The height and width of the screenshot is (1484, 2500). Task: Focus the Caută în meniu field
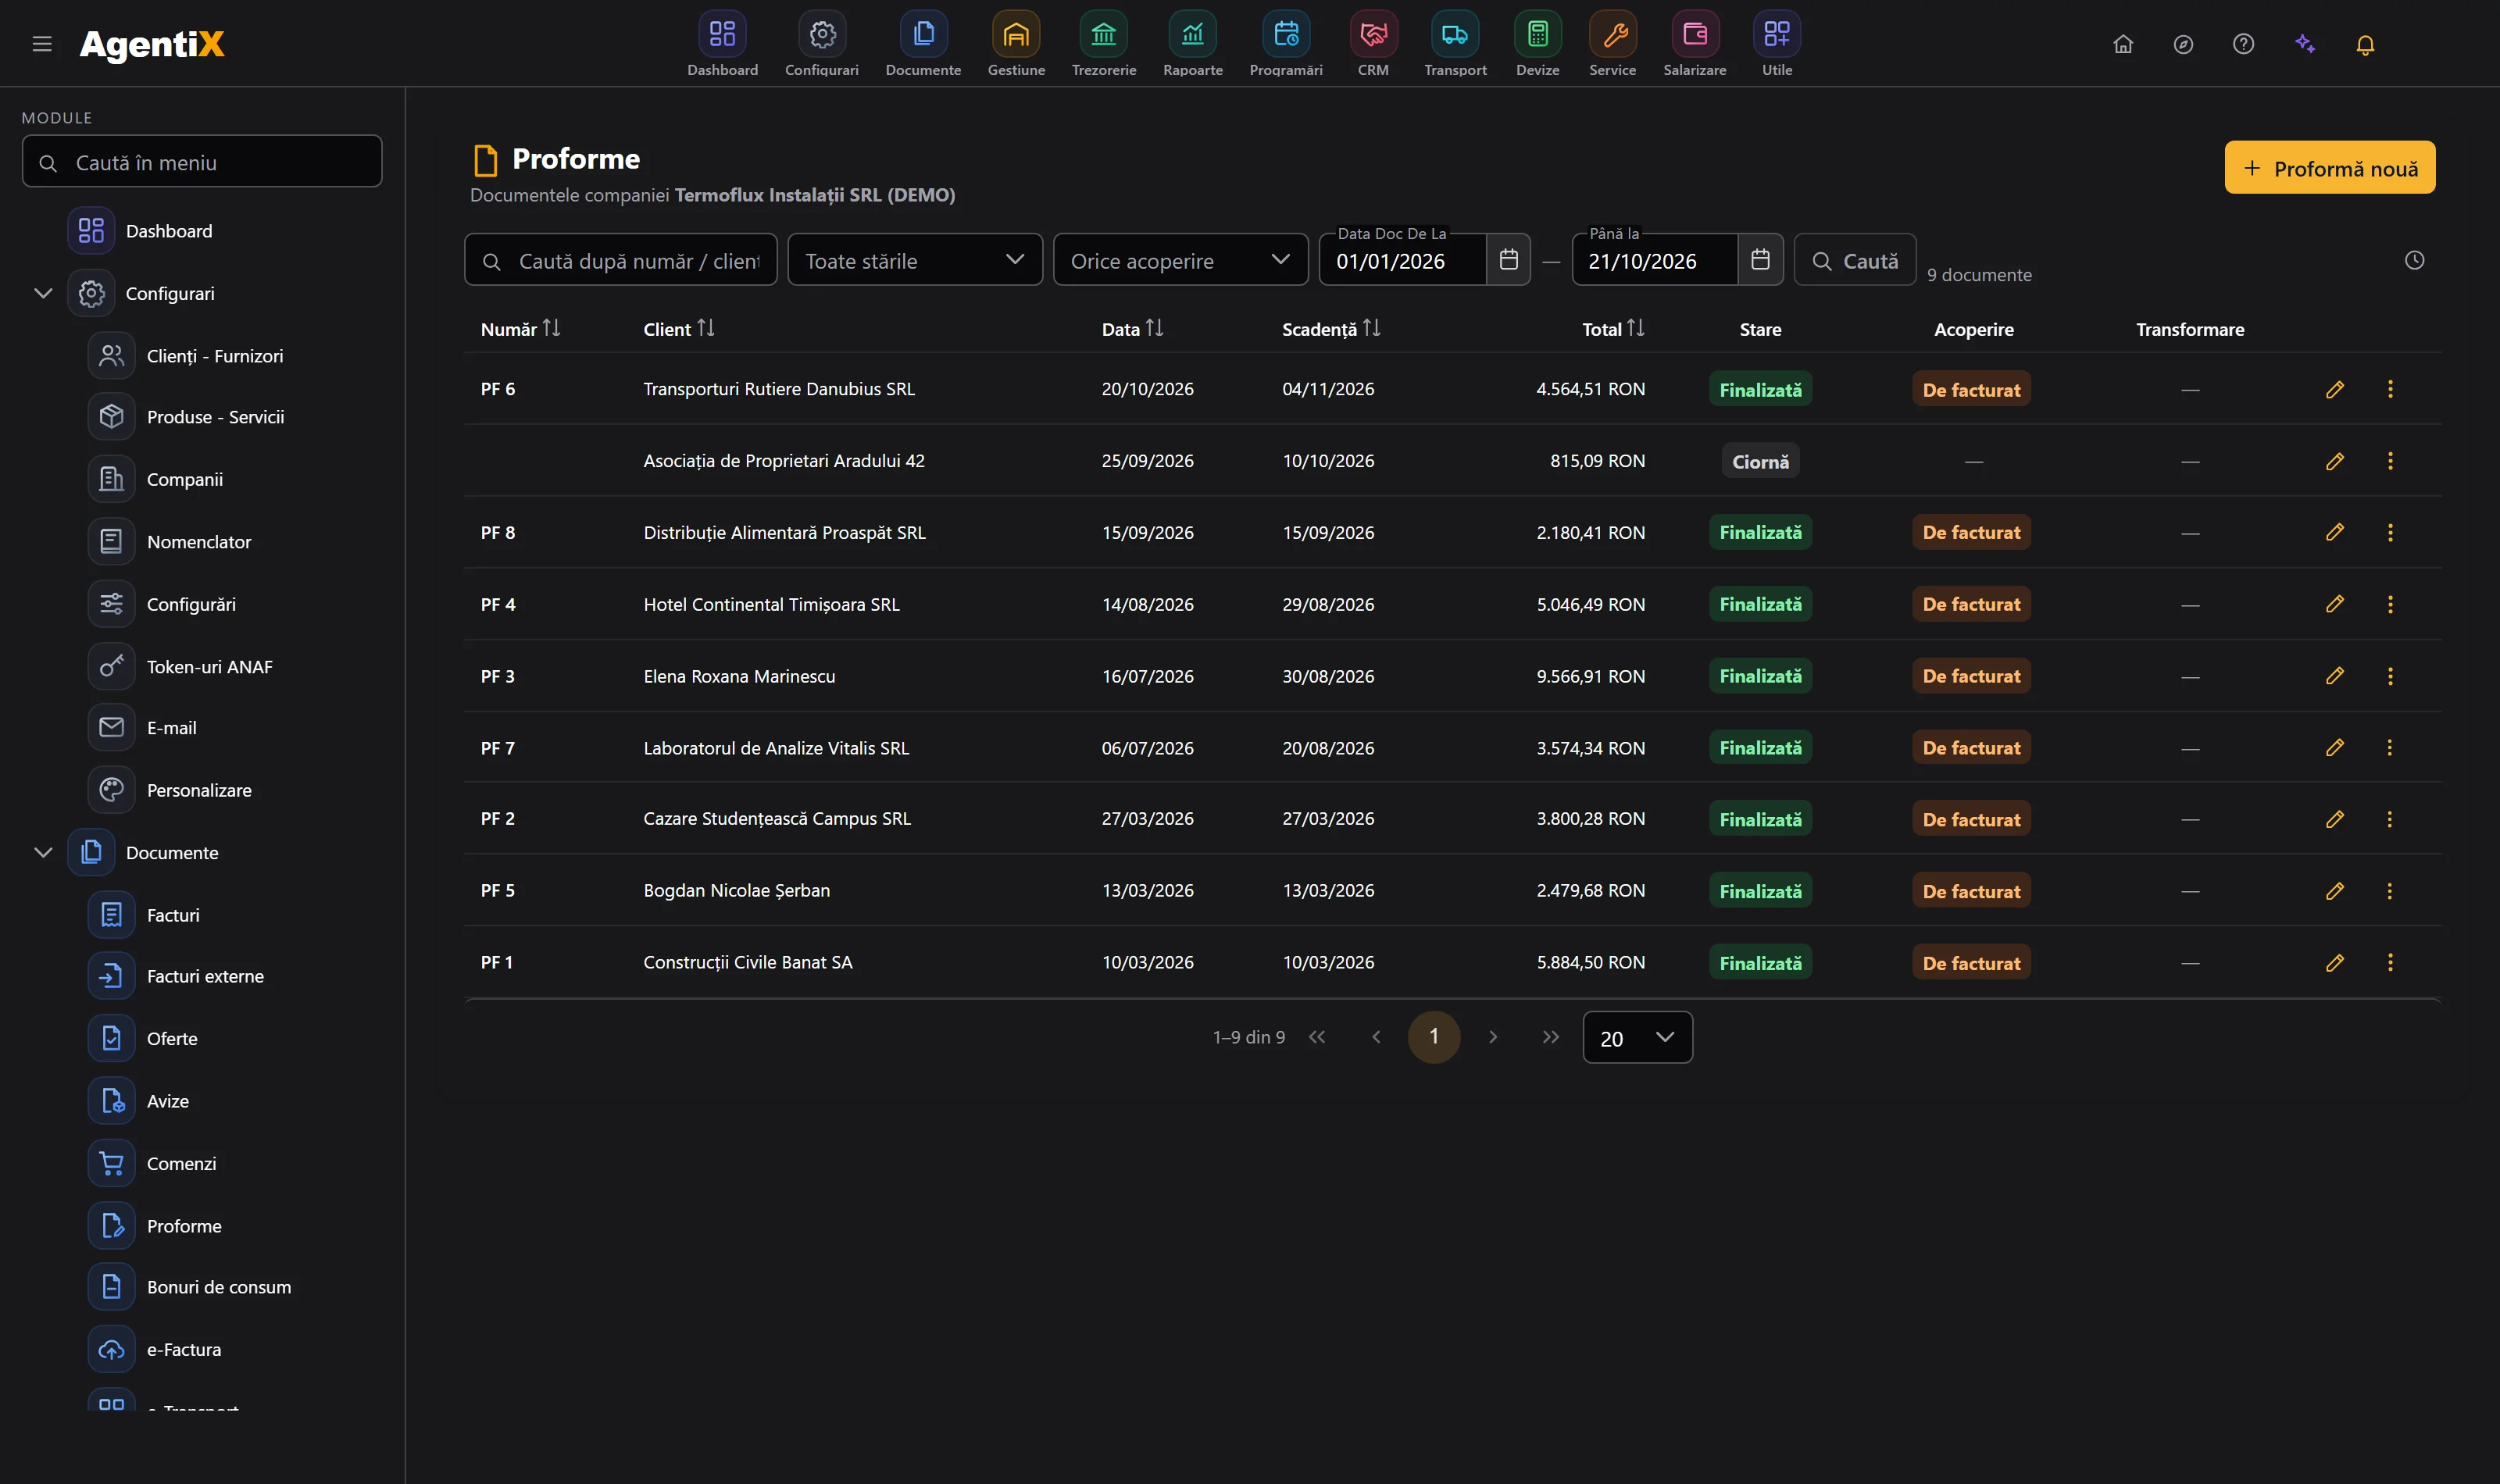pos(202,161)
